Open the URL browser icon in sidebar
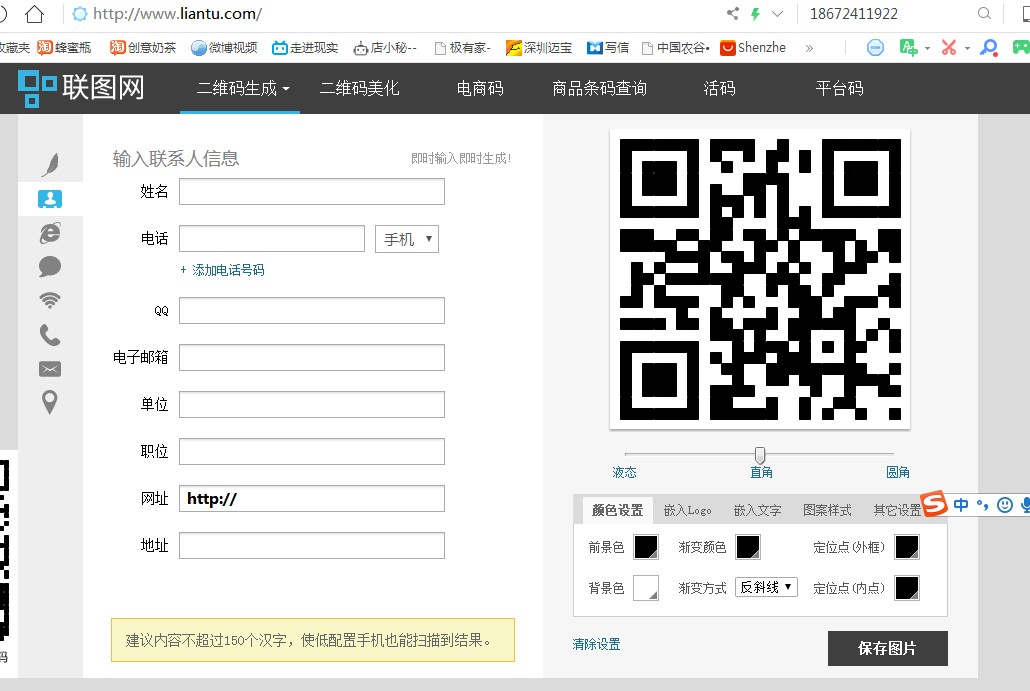This screenshot has height=691, width=1030. pyautogui.click(x=50, y=232)
